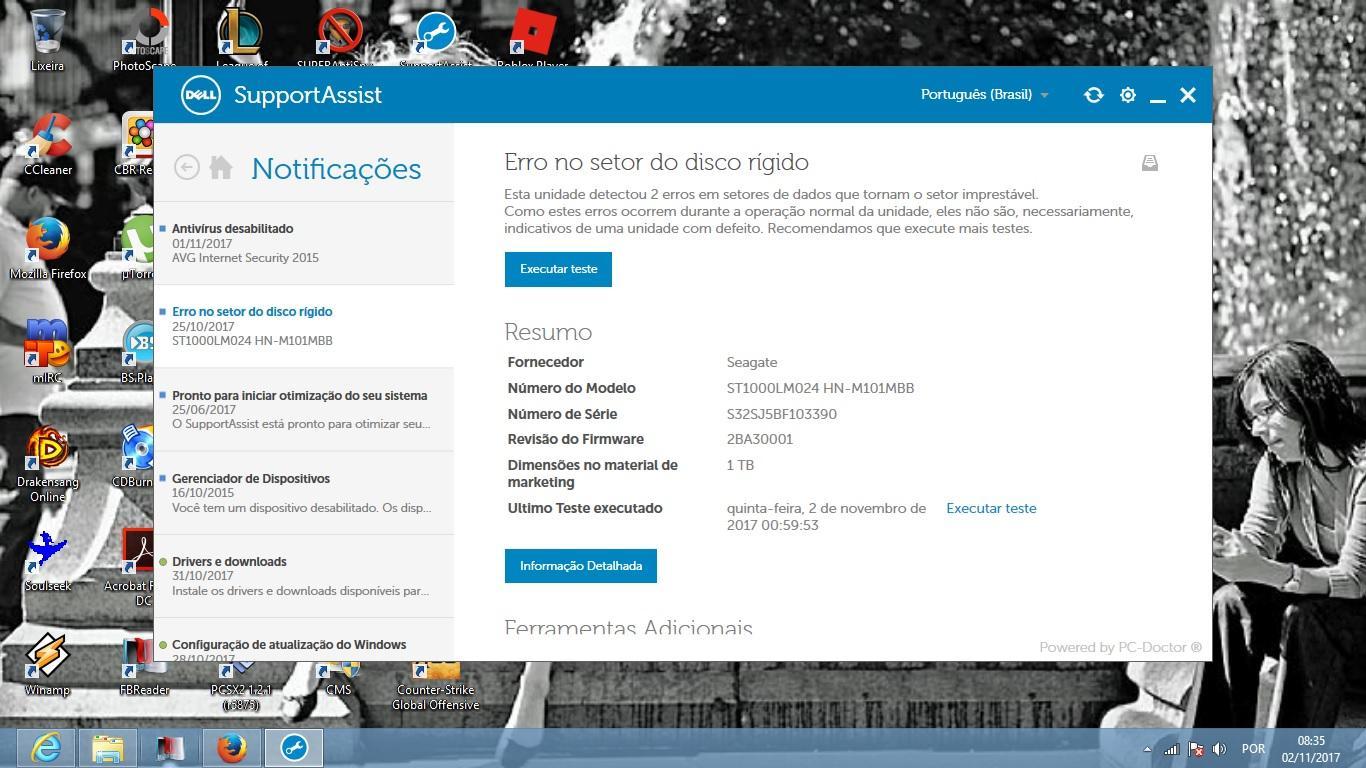
Task: Open SupportAssist settings gear
Action: (x=1127, y=95)
